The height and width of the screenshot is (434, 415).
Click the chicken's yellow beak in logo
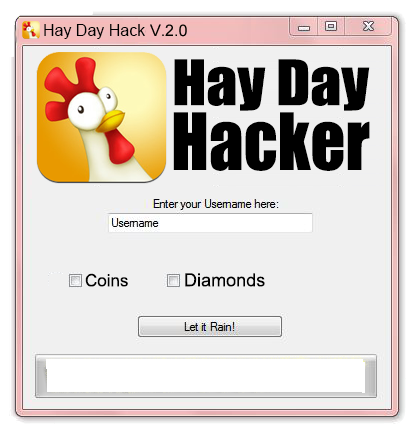(110, 121)
